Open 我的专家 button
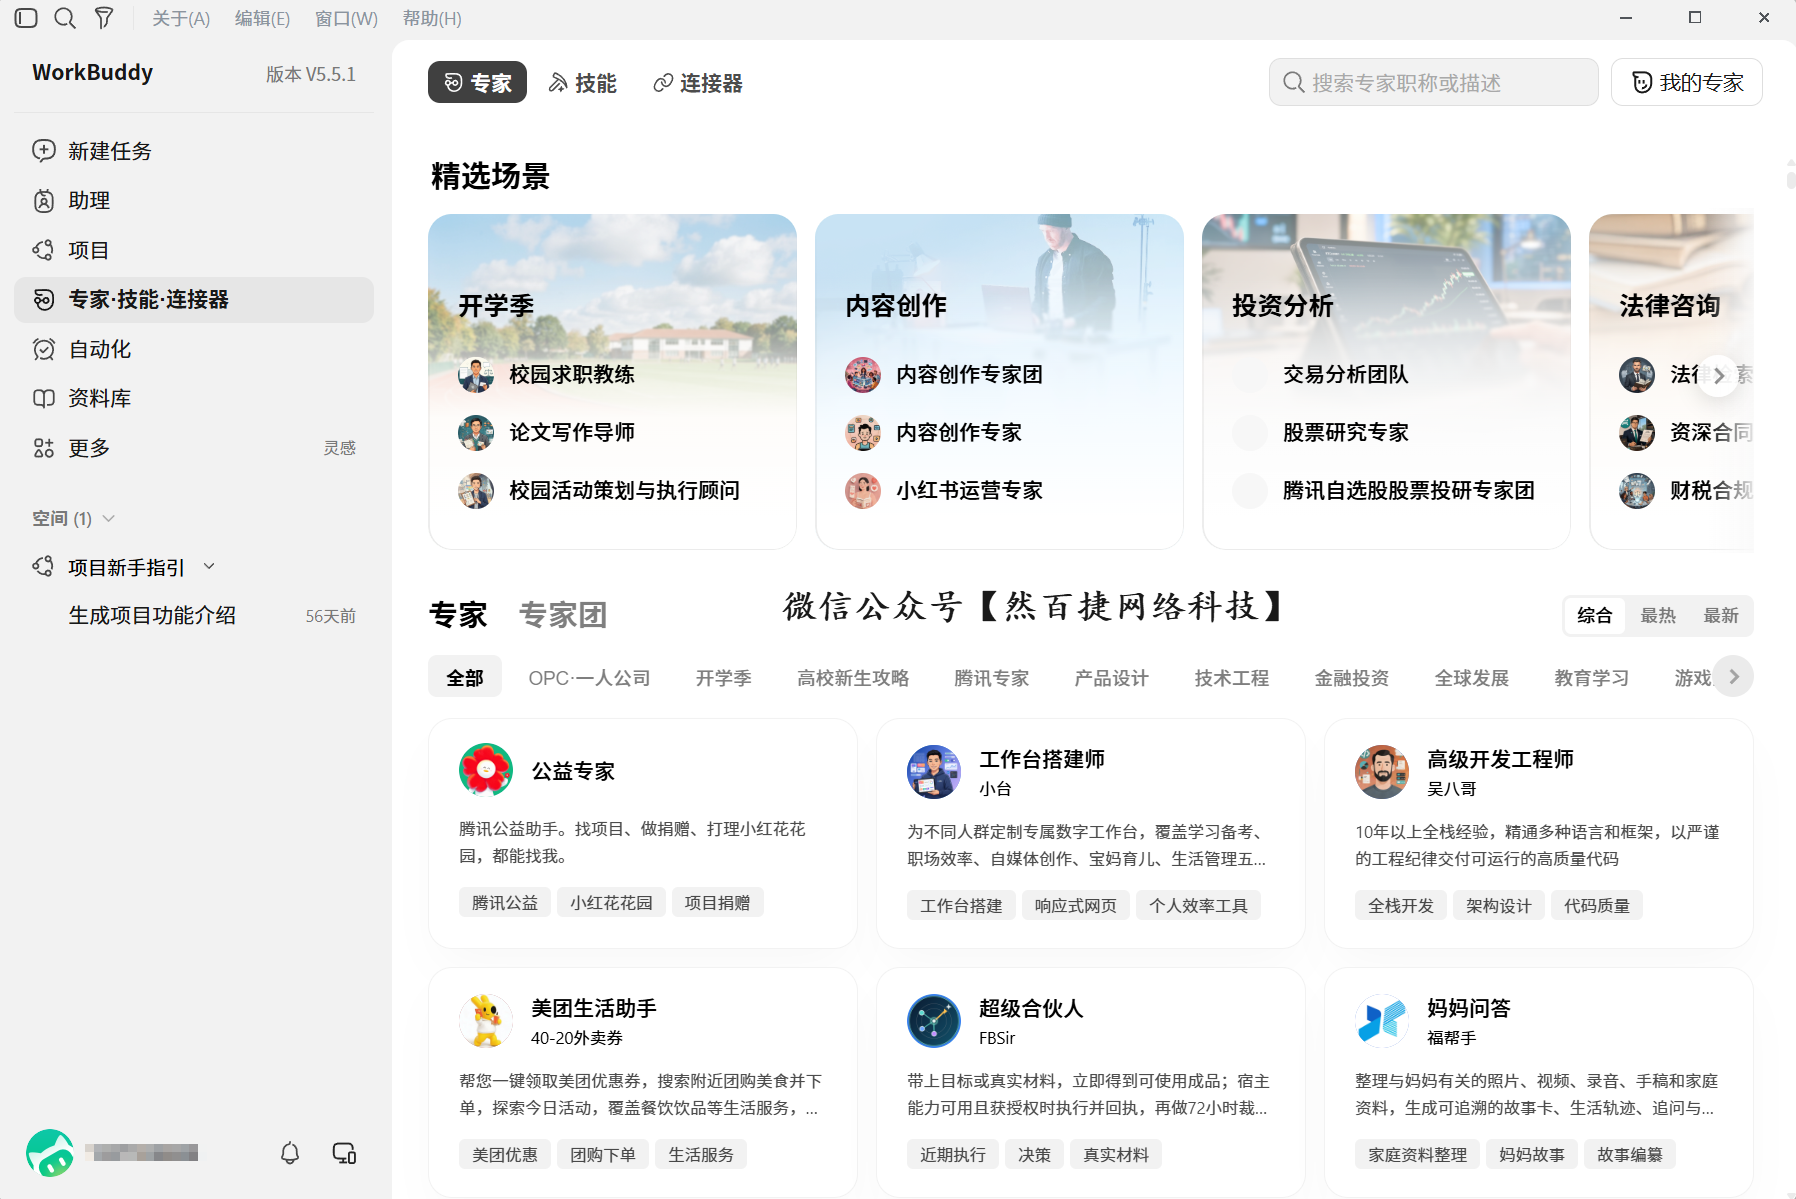The image size is (1796, 1199). click(1687, 82)
